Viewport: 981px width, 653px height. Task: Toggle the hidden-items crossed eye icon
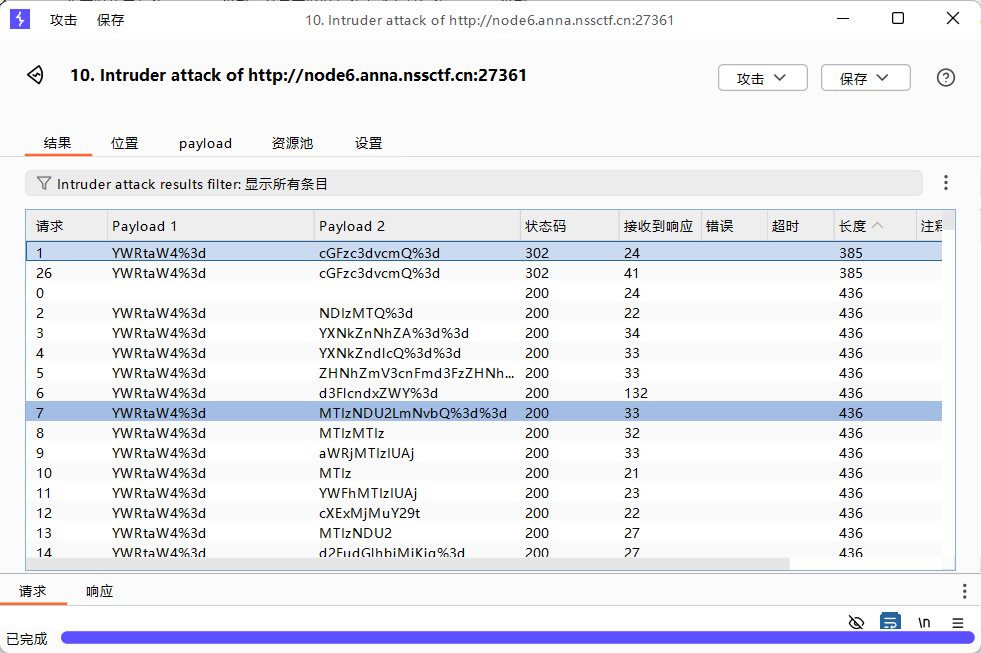(856, 622)
